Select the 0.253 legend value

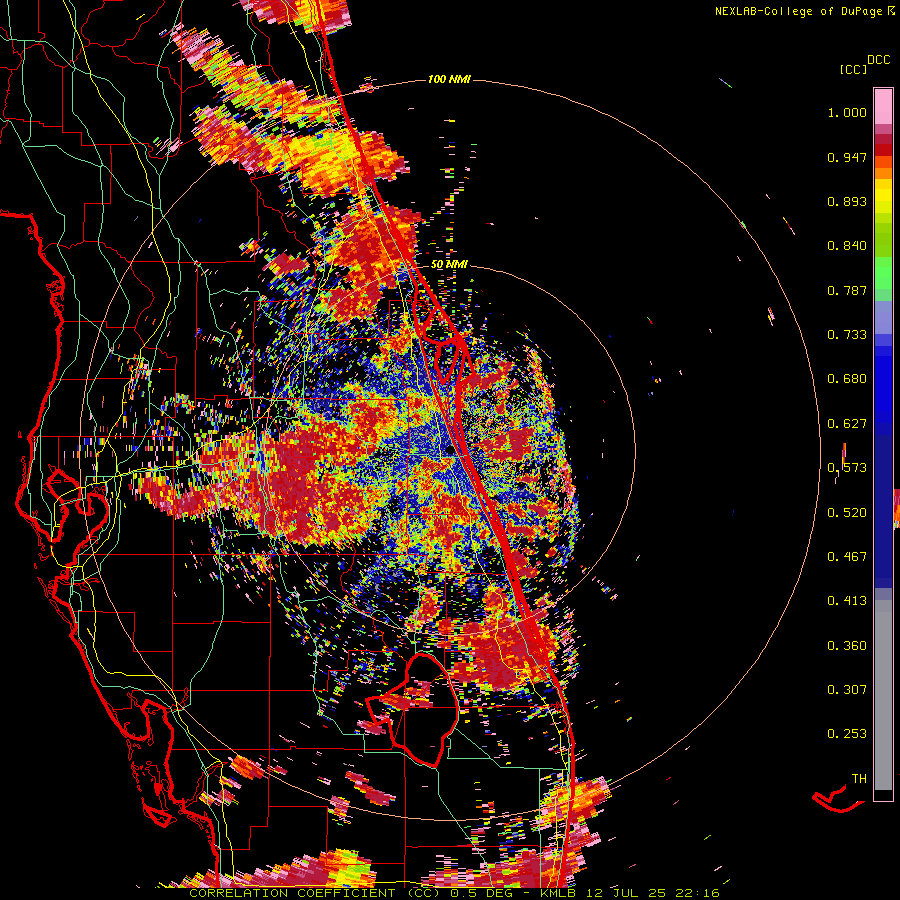coord(847,734)
